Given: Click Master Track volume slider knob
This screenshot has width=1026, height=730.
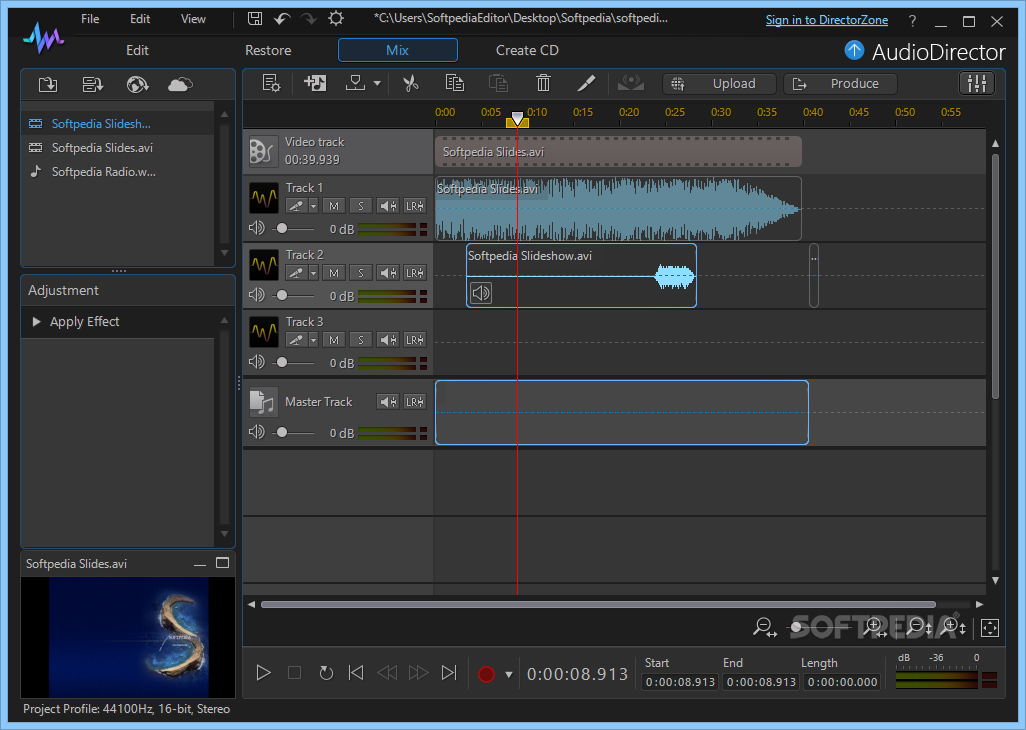Looking at the screenshot, I should pos(281,432).
